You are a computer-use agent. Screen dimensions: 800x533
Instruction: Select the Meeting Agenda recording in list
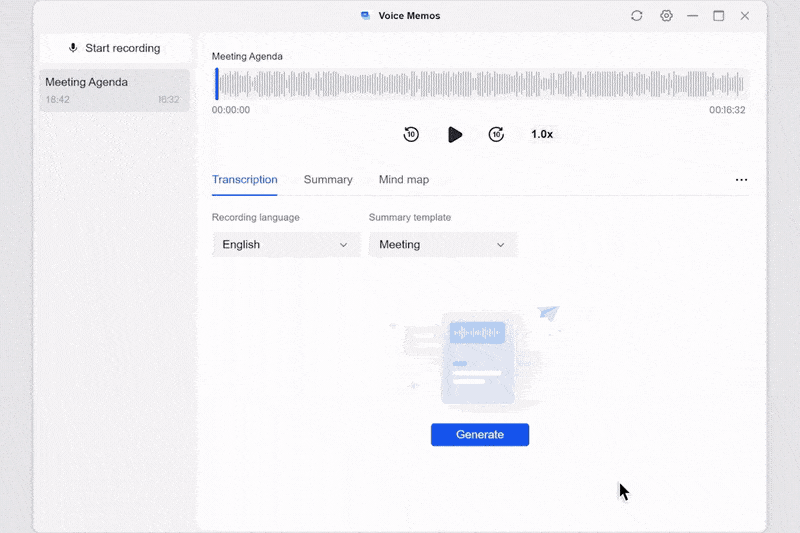pyautogui.click(x=115, y=90)
